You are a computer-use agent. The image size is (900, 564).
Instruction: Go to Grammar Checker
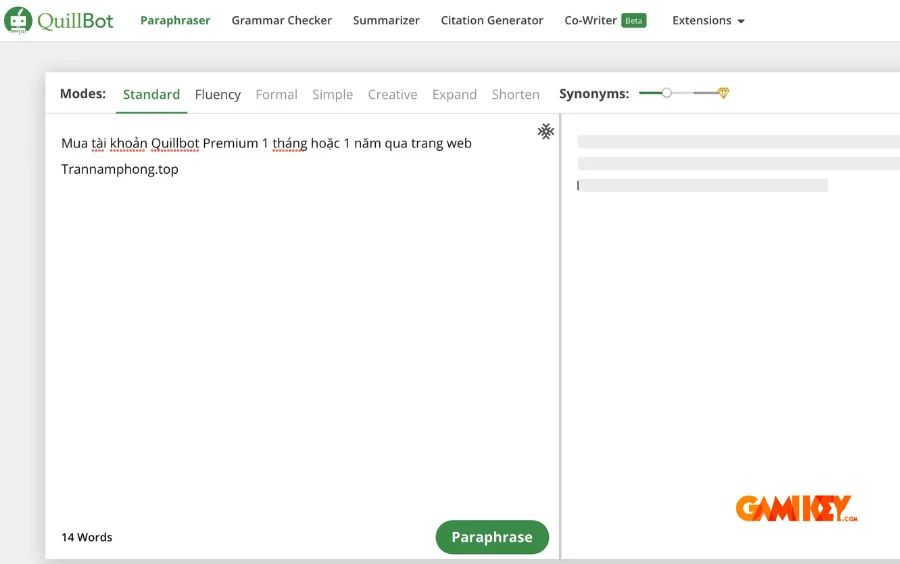[x=281, y=20]
